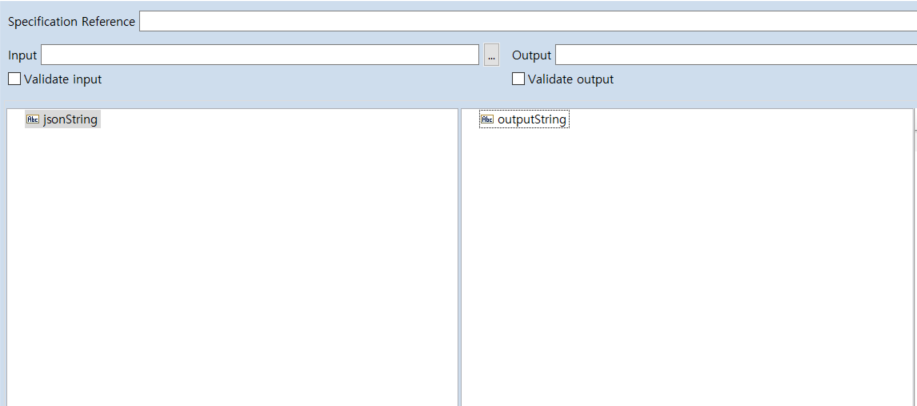The width and height of the screenshot is (917, 406).
Task: Click the Output field label
Action: (531, 55)
